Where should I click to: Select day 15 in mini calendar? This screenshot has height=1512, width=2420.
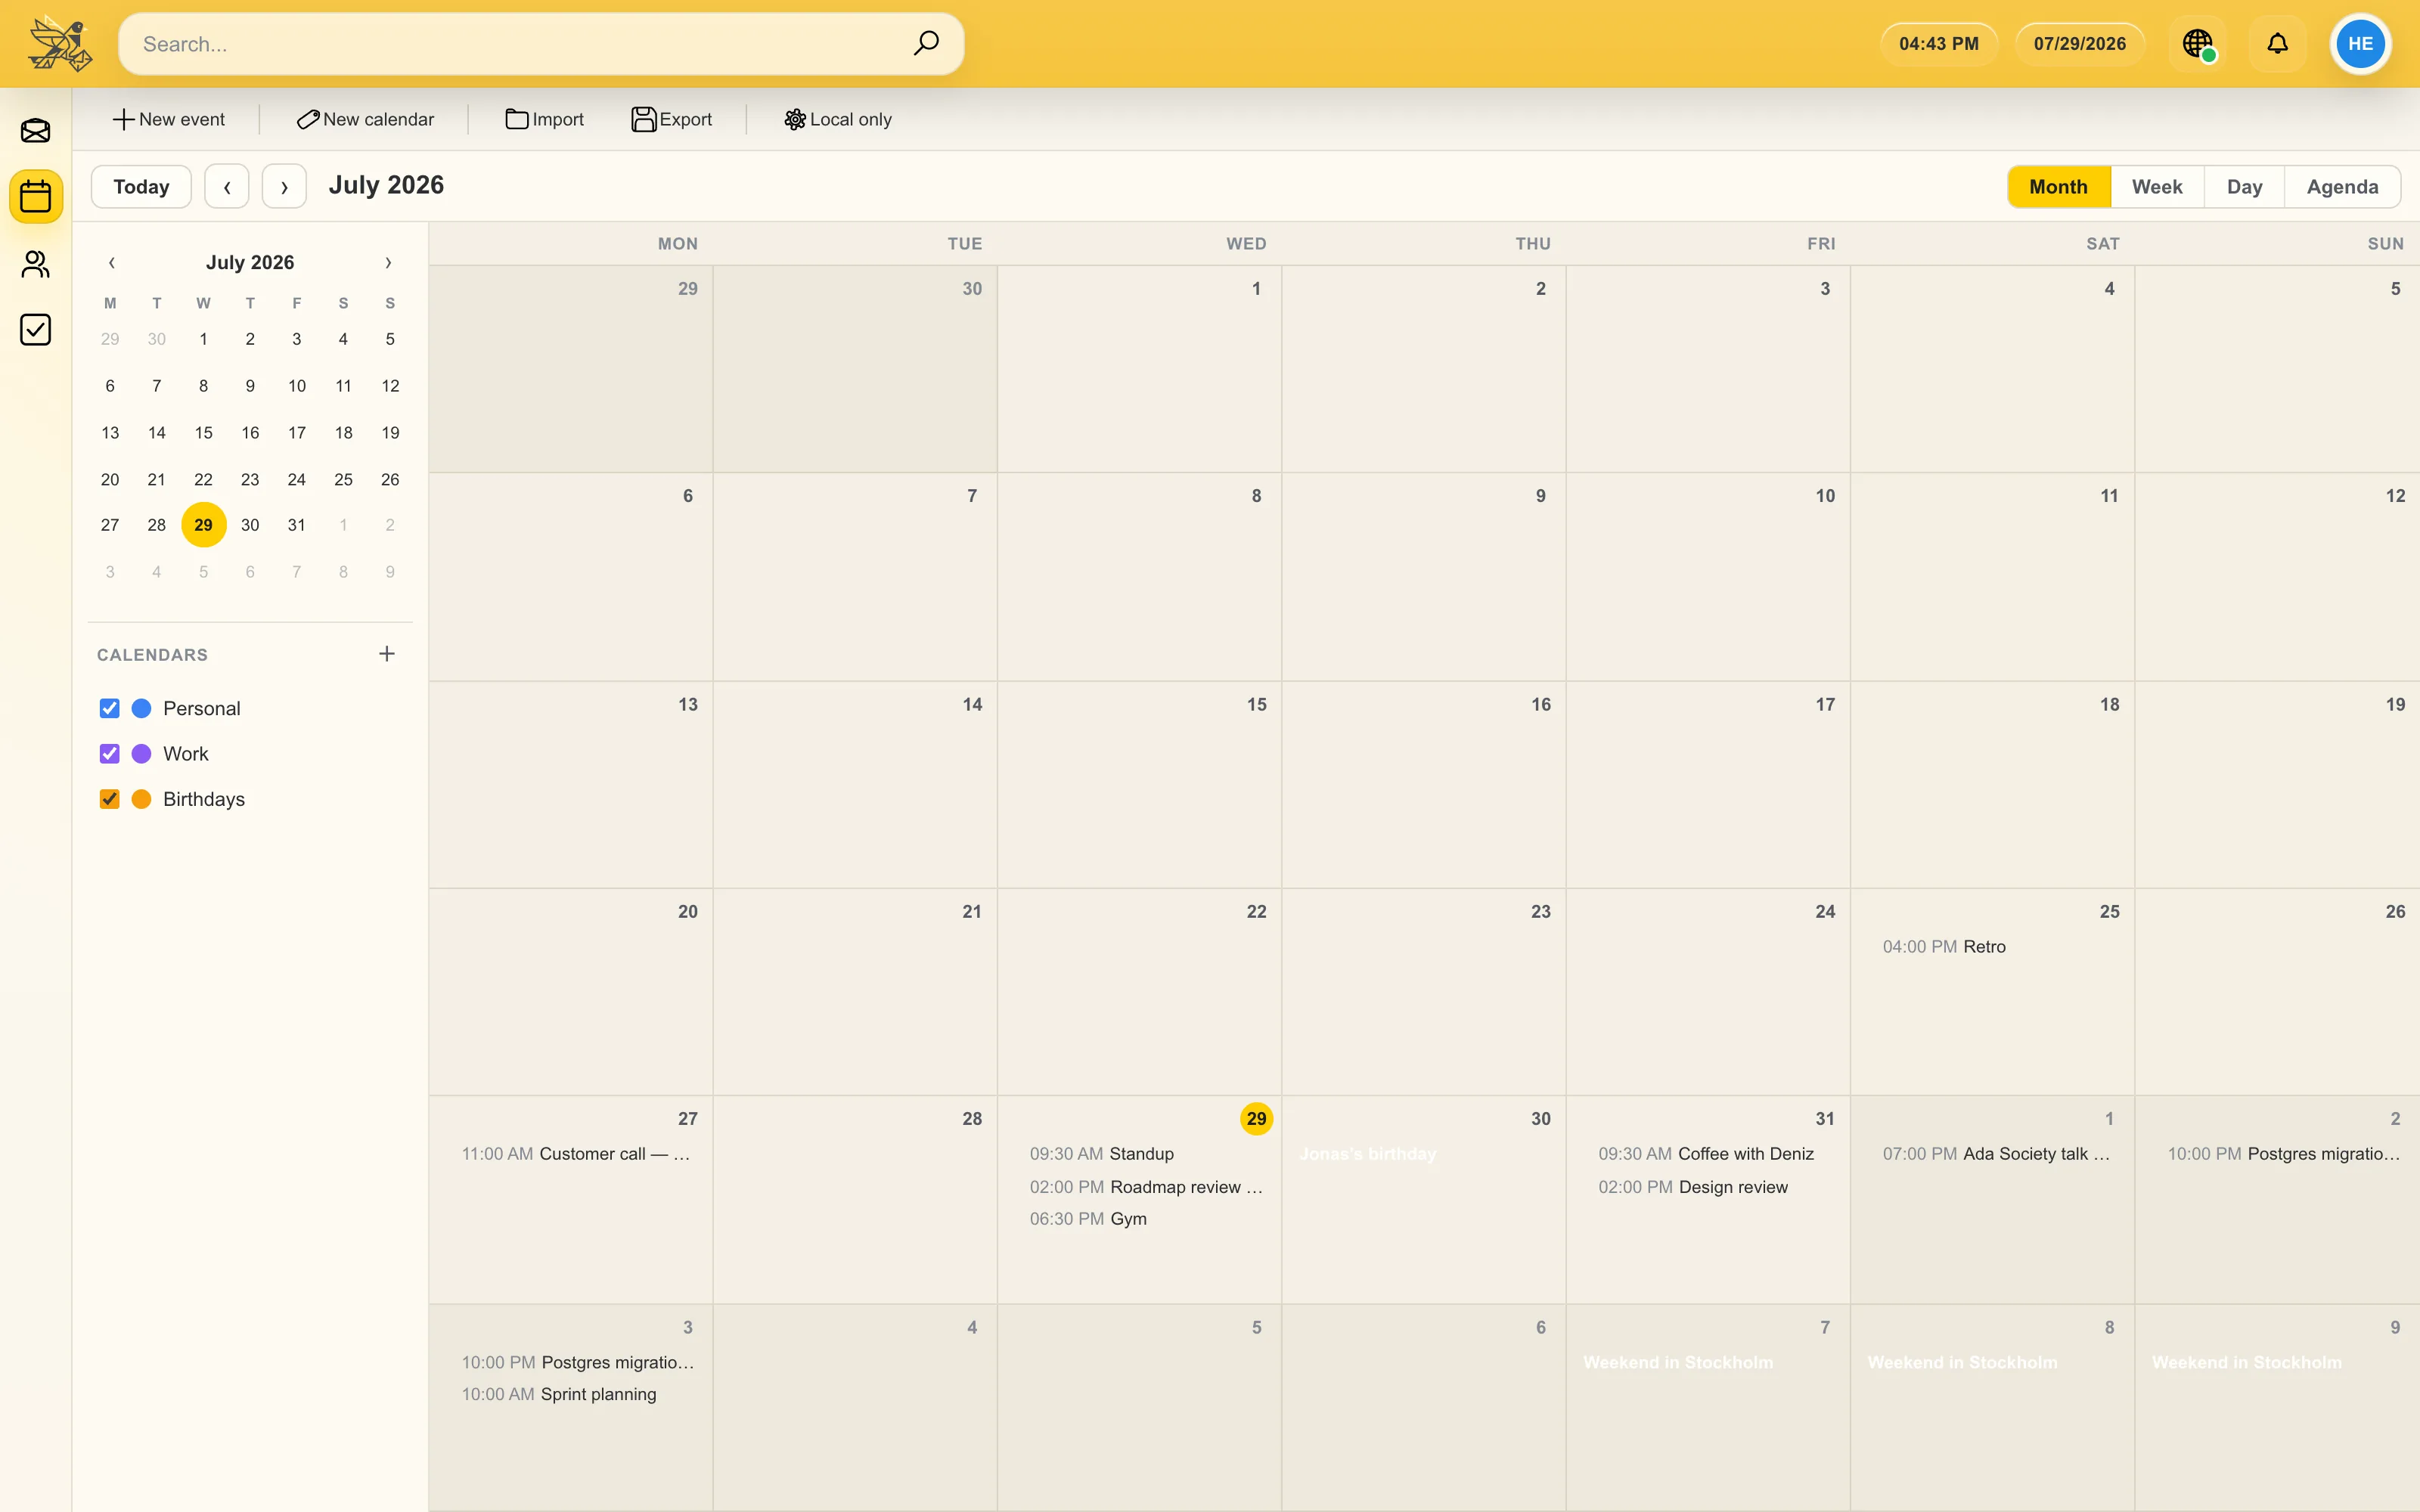203,433
